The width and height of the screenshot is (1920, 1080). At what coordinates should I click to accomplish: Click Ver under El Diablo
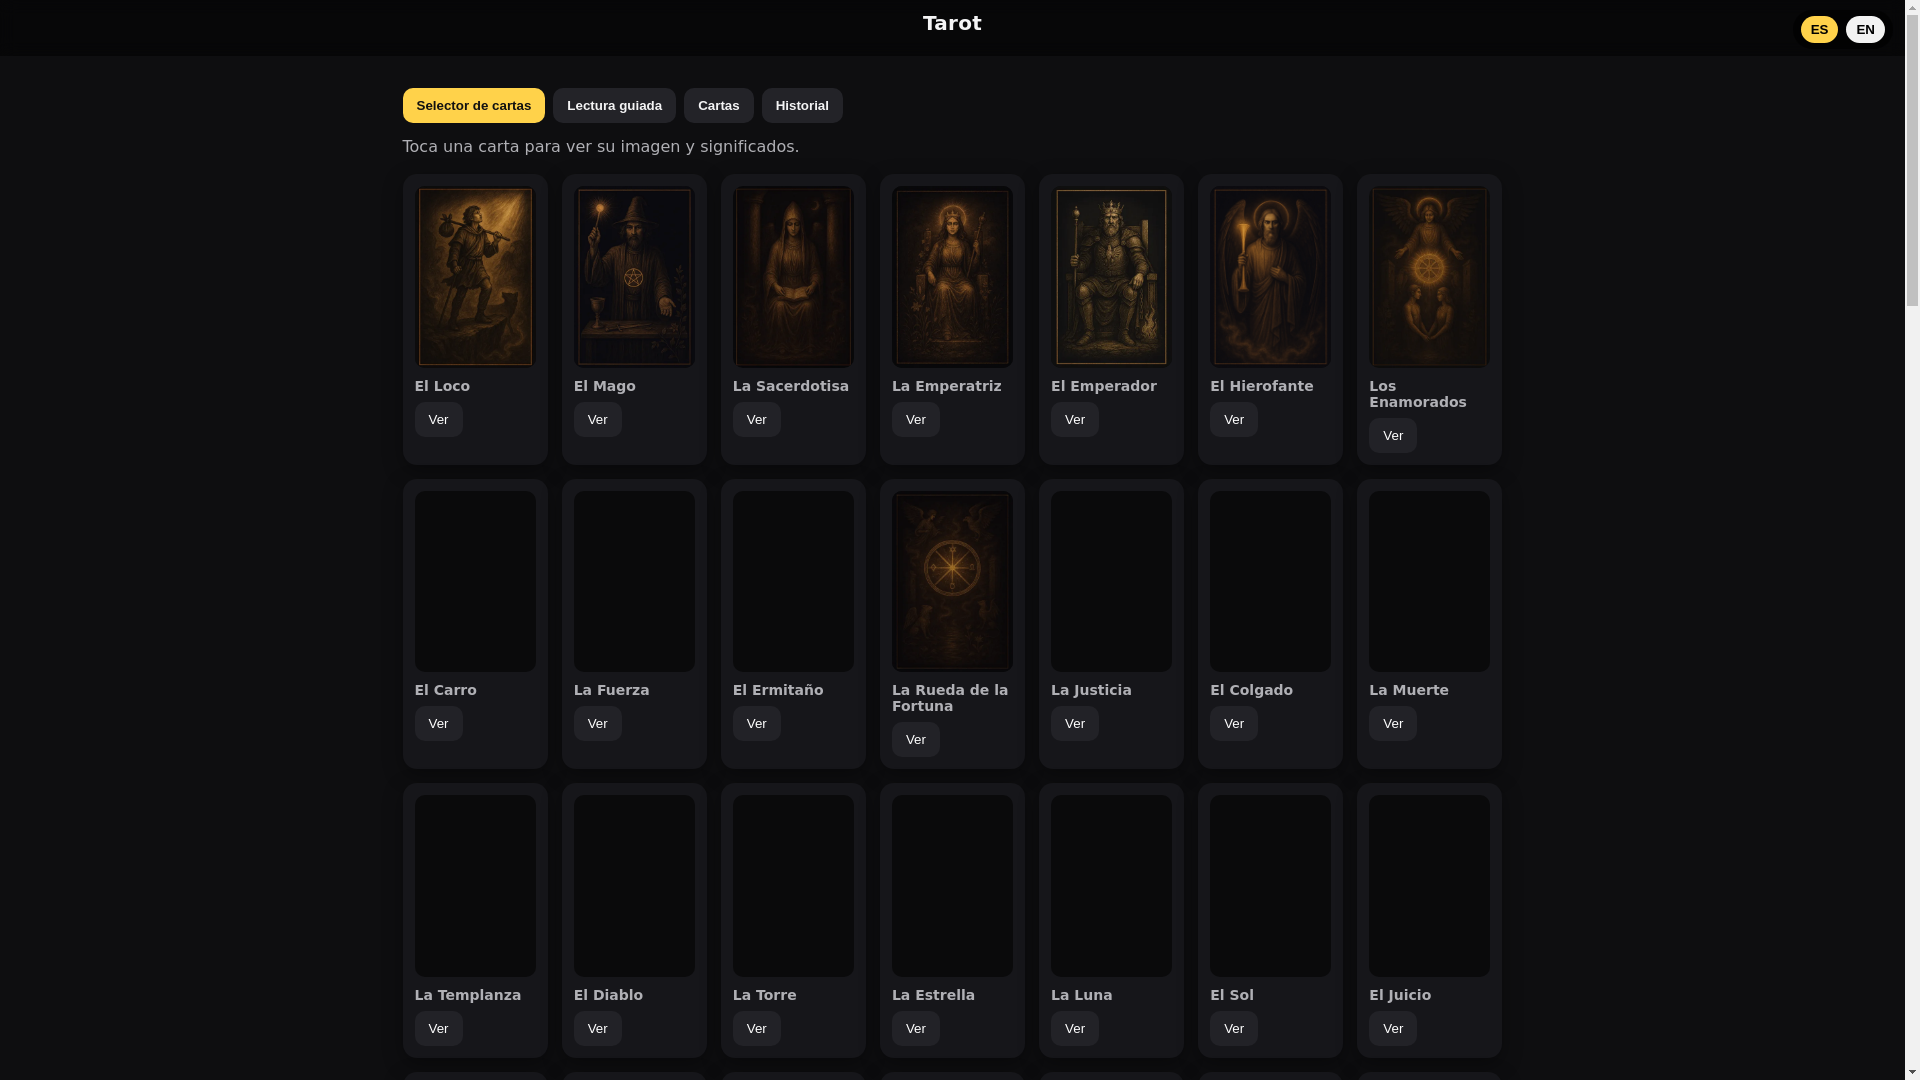tap(597, 1028)
